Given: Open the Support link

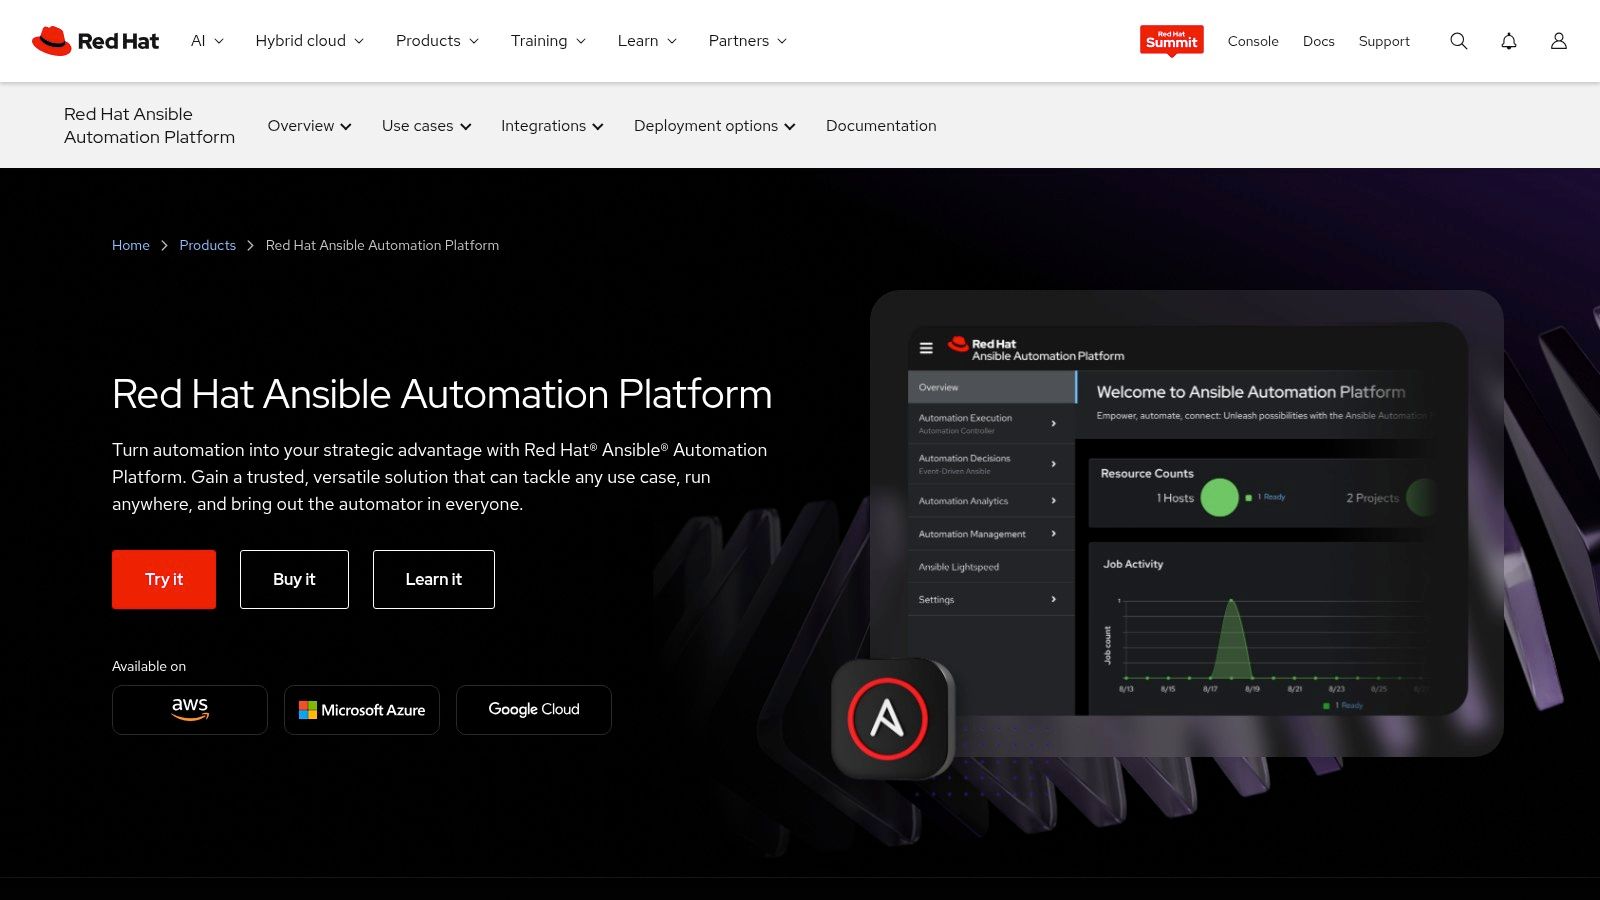Looking at the screenshot, I should click(x=1384, y=41).
